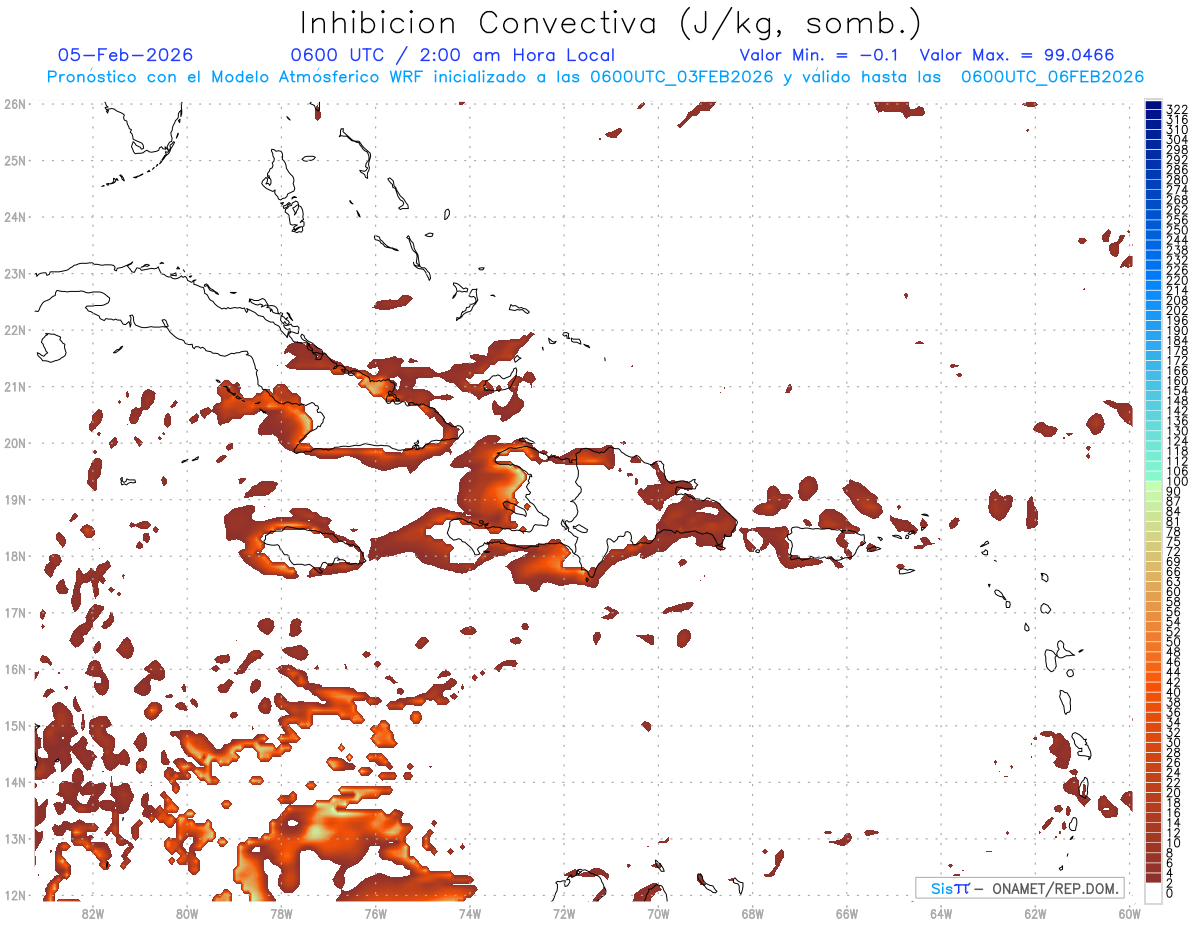Pick the darkest blue swatch atop the color scale
1200x927 pixels.
pos(1153,106)
